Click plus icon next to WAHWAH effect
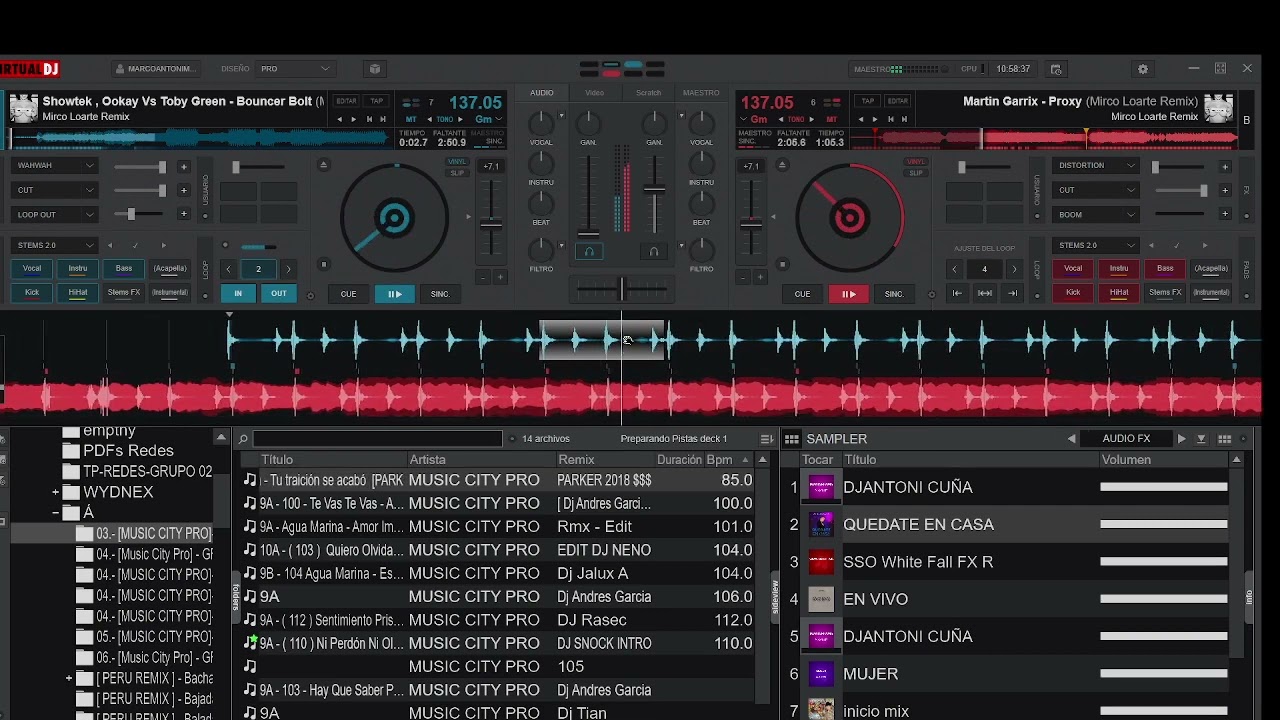 coord(183,167)
